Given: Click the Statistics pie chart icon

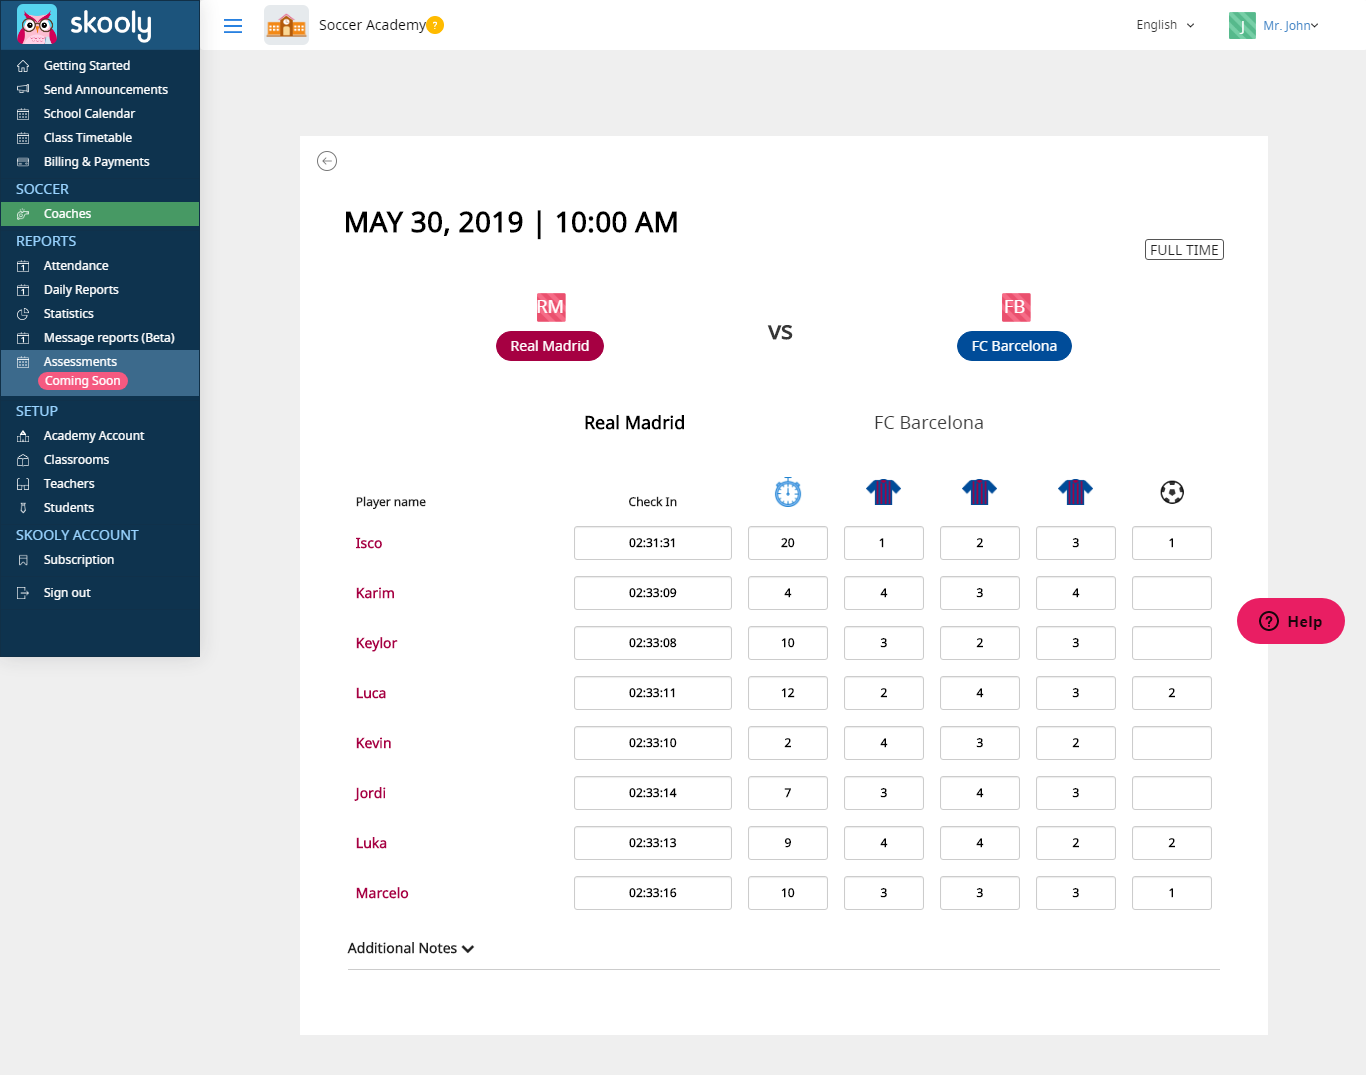Looking at the screenshot, I should click(x=23, y=314).
